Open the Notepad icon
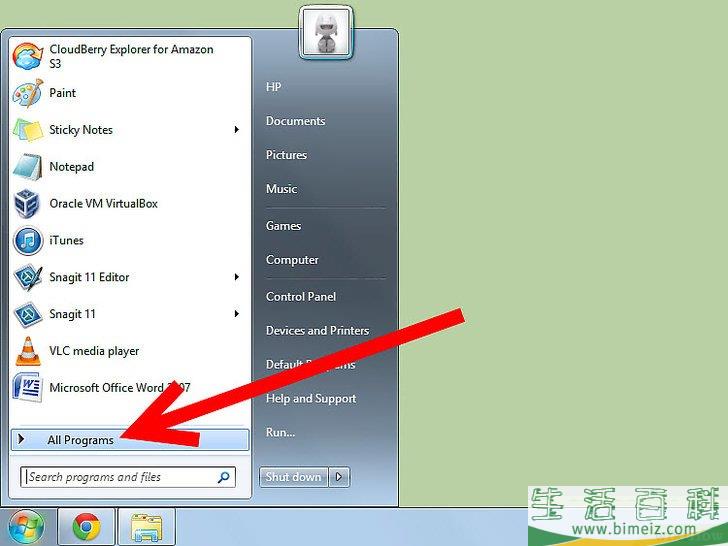This screenshot has height=546, width=728. tap(28, 167)
